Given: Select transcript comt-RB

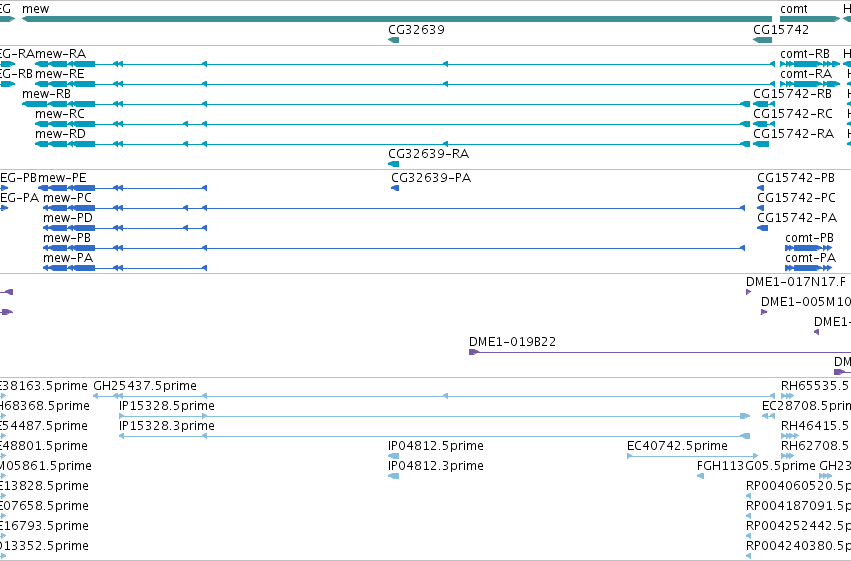Looking at the screenshot, I should pos(810,64).
